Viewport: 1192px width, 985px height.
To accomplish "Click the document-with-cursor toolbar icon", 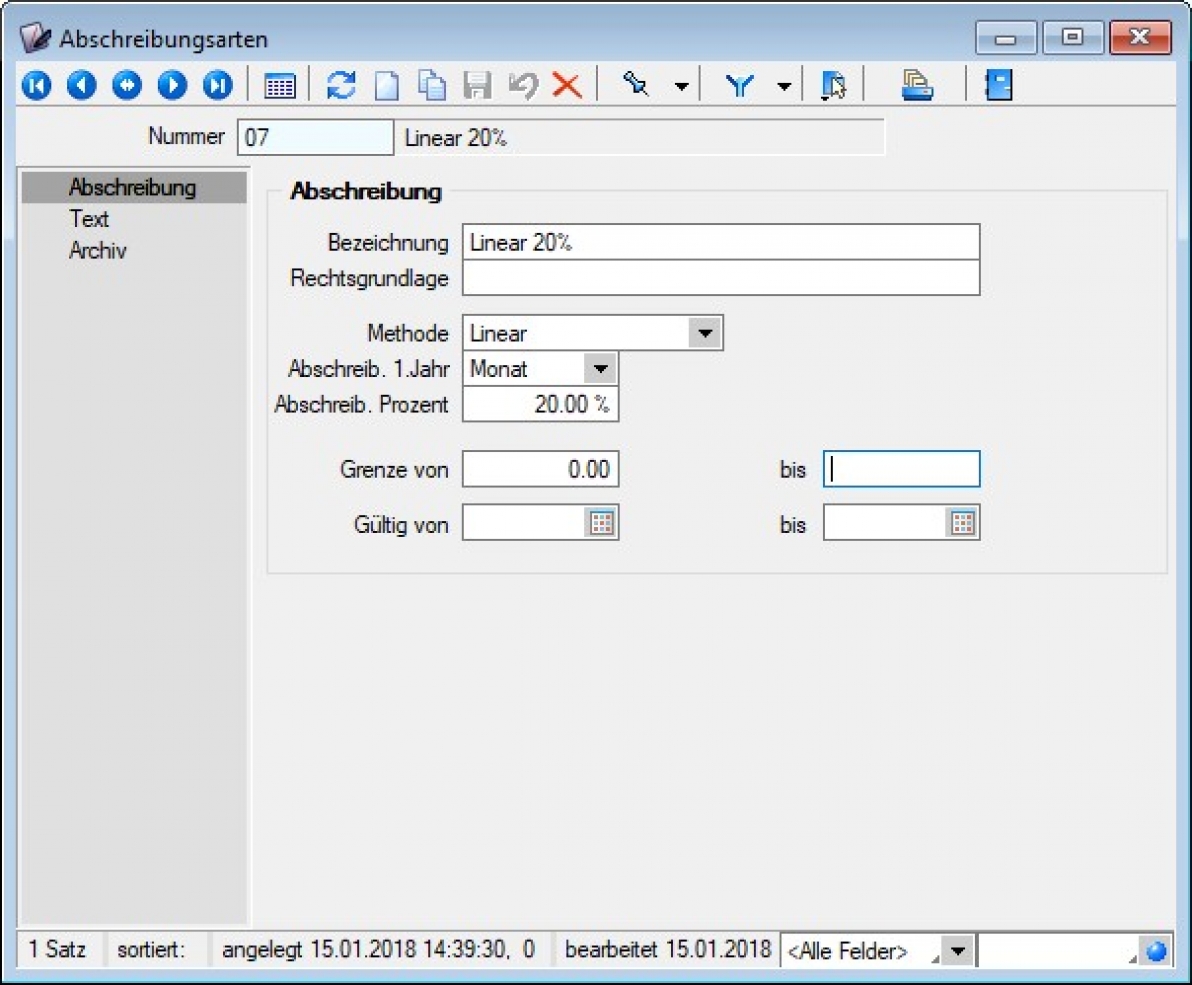I will click(x=833, y=85).
